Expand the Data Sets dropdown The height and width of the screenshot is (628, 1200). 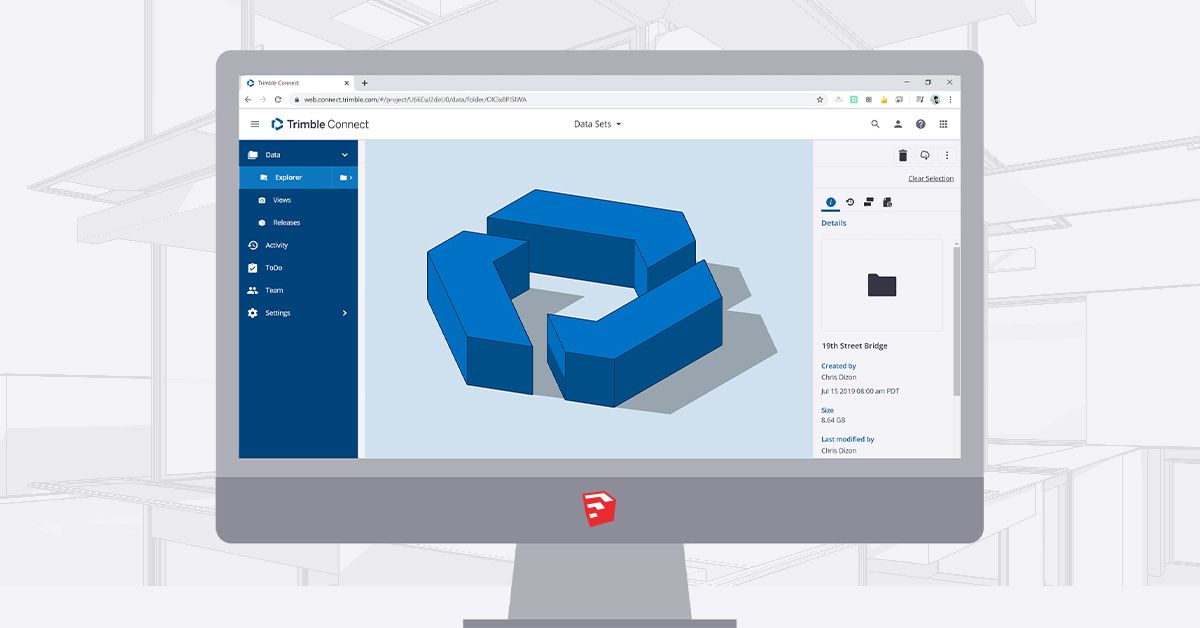click(597, 124)
